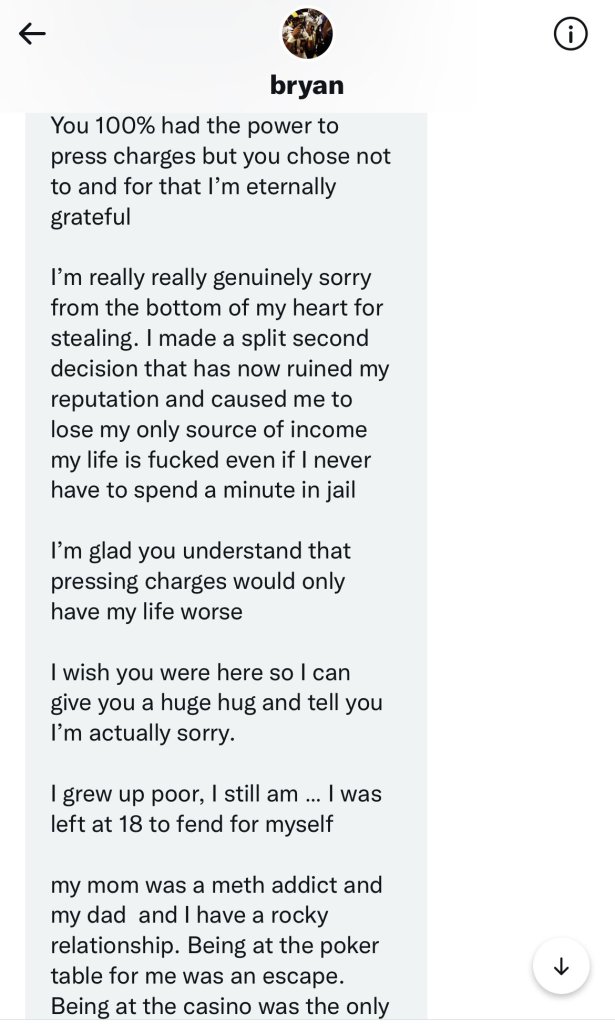Click the line "reputation and caused me to"
Viewport: 615px width, 1024px height.
pyautogui.click(x=201, y=399)
